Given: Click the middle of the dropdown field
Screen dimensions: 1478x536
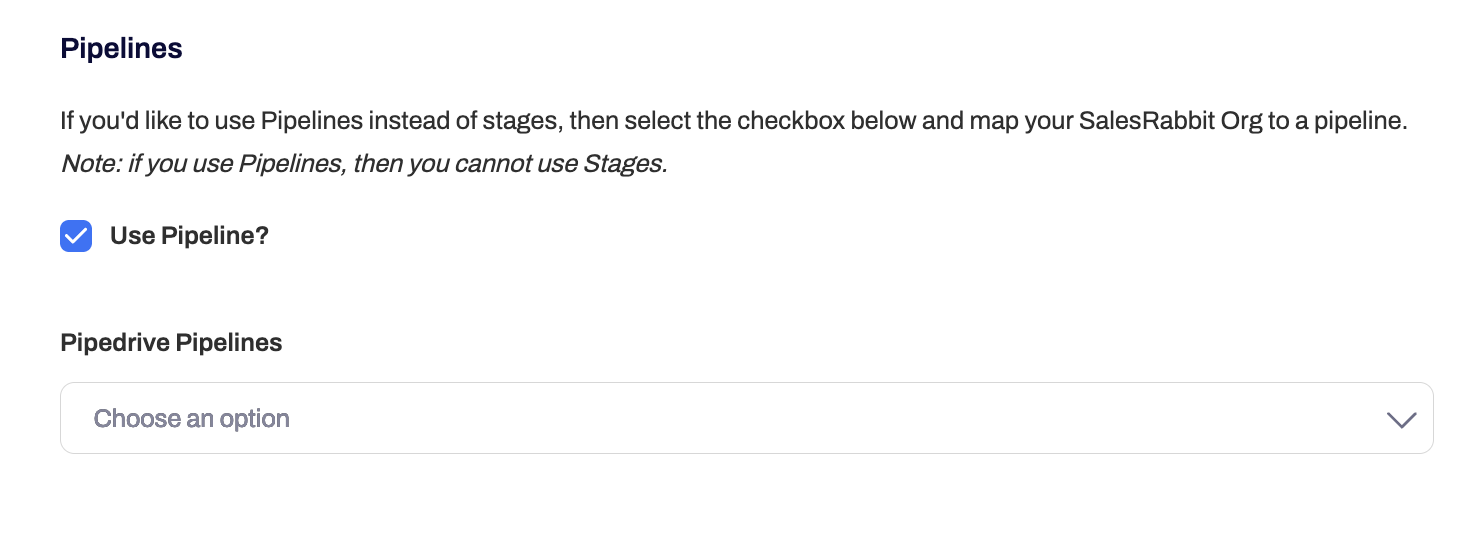Looking at the screenshot, I should click(746, 418).
